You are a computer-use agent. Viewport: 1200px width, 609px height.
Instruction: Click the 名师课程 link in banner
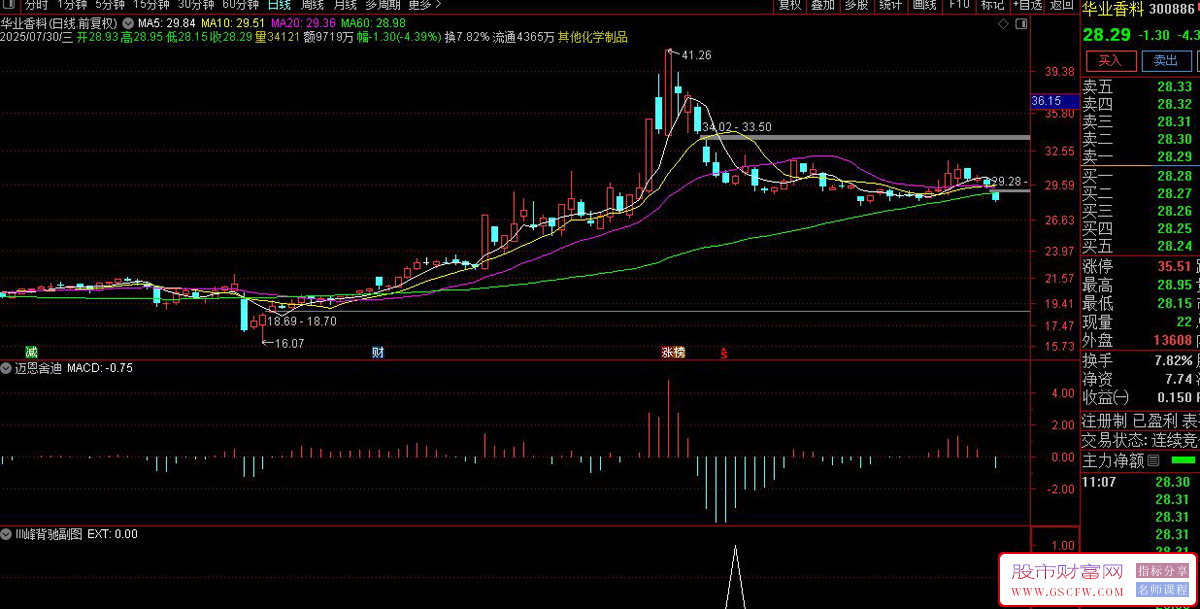coord(1162,589)
